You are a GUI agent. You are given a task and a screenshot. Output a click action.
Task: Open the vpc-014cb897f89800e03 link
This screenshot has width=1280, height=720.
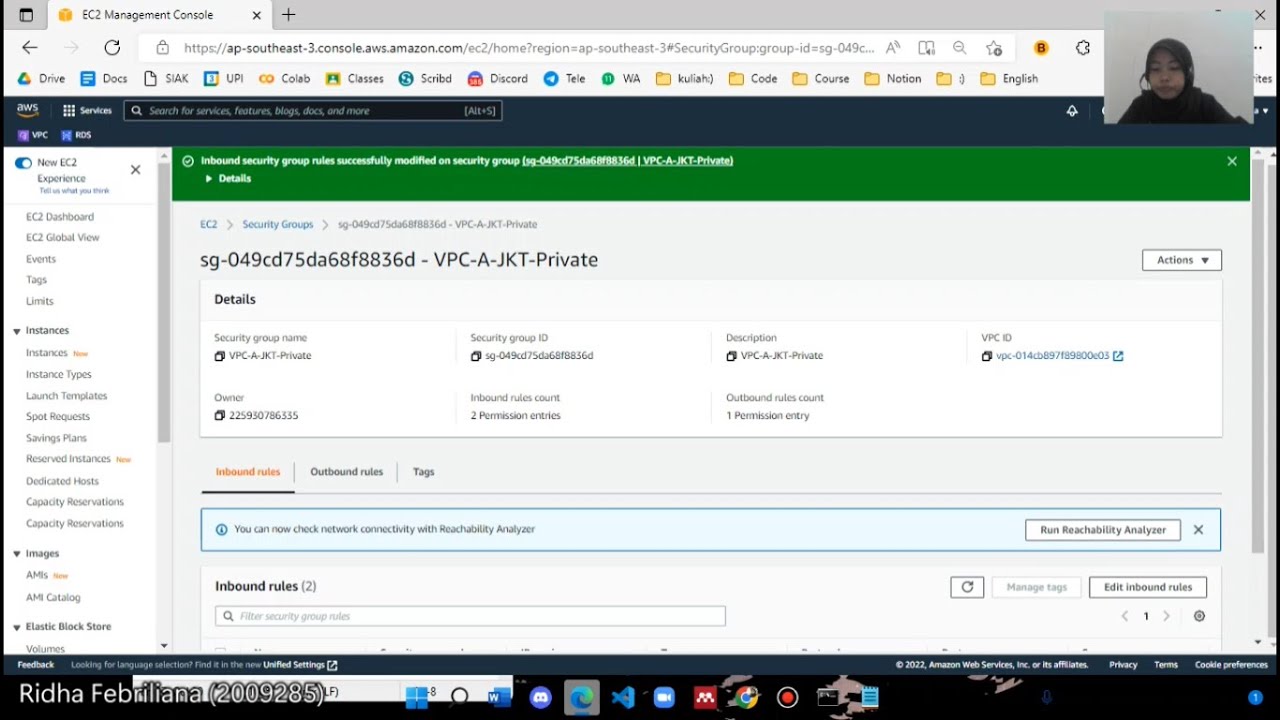point(1052,356)
